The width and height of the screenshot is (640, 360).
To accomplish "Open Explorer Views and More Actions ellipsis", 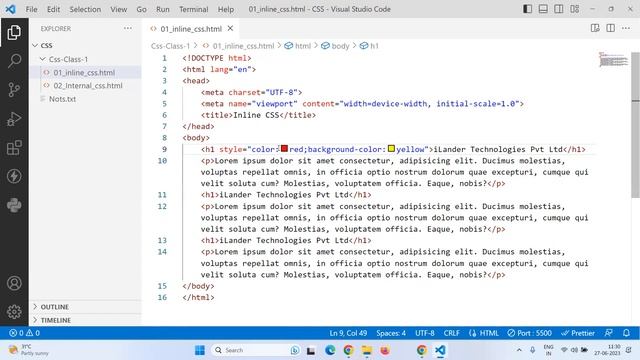I will tap(128, 28).
